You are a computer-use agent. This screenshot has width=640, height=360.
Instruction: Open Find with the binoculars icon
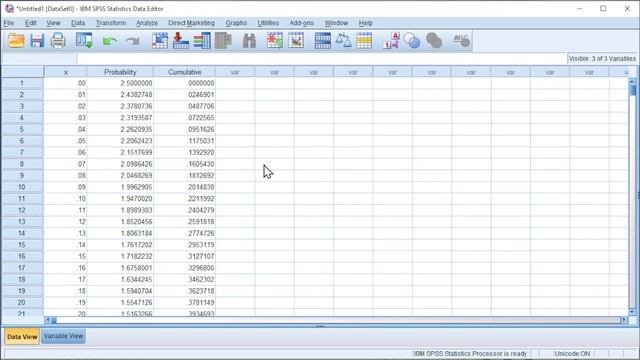(249, 41)
